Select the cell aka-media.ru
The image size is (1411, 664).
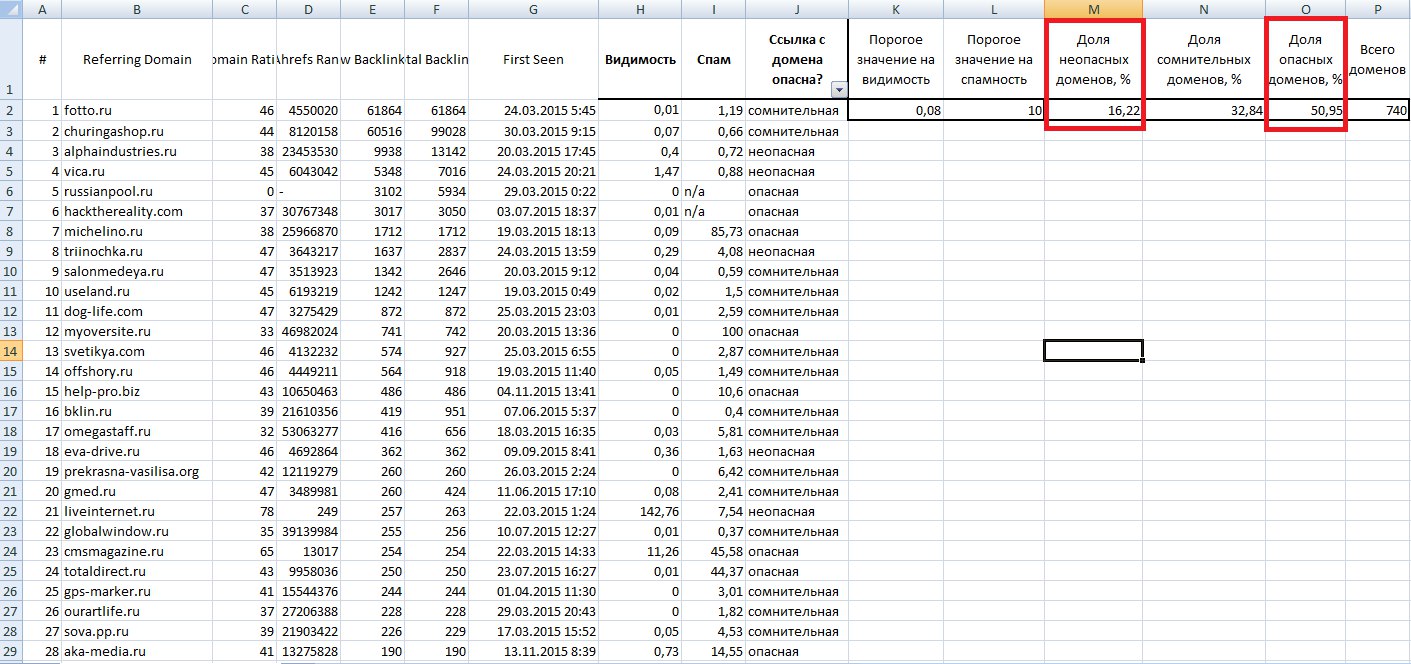coord(136,651)
